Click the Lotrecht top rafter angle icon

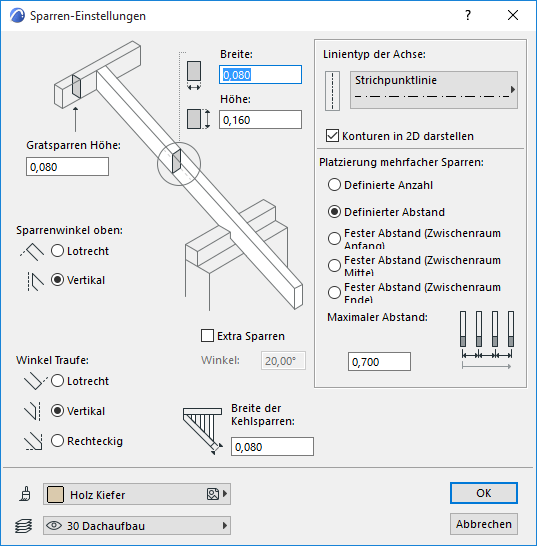tap(32, 252)
